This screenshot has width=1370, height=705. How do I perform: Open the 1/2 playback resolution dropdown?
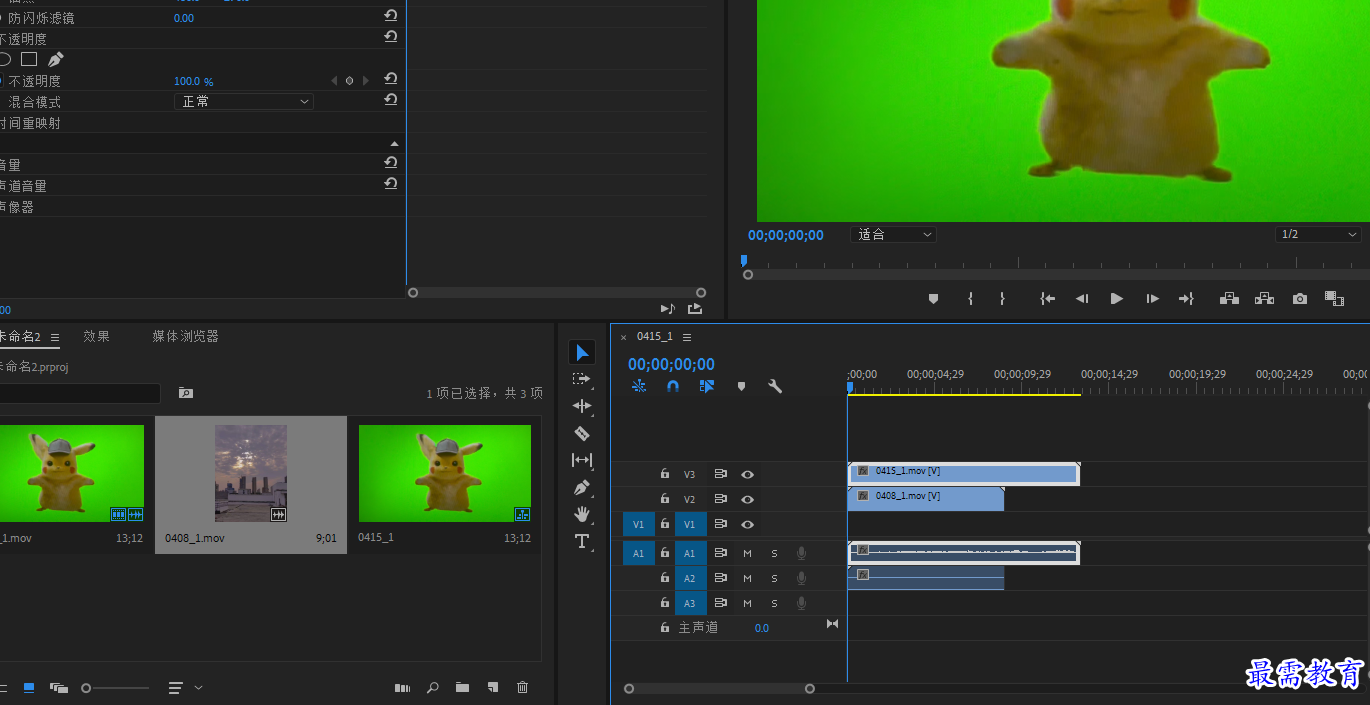tap(1318, 235)
